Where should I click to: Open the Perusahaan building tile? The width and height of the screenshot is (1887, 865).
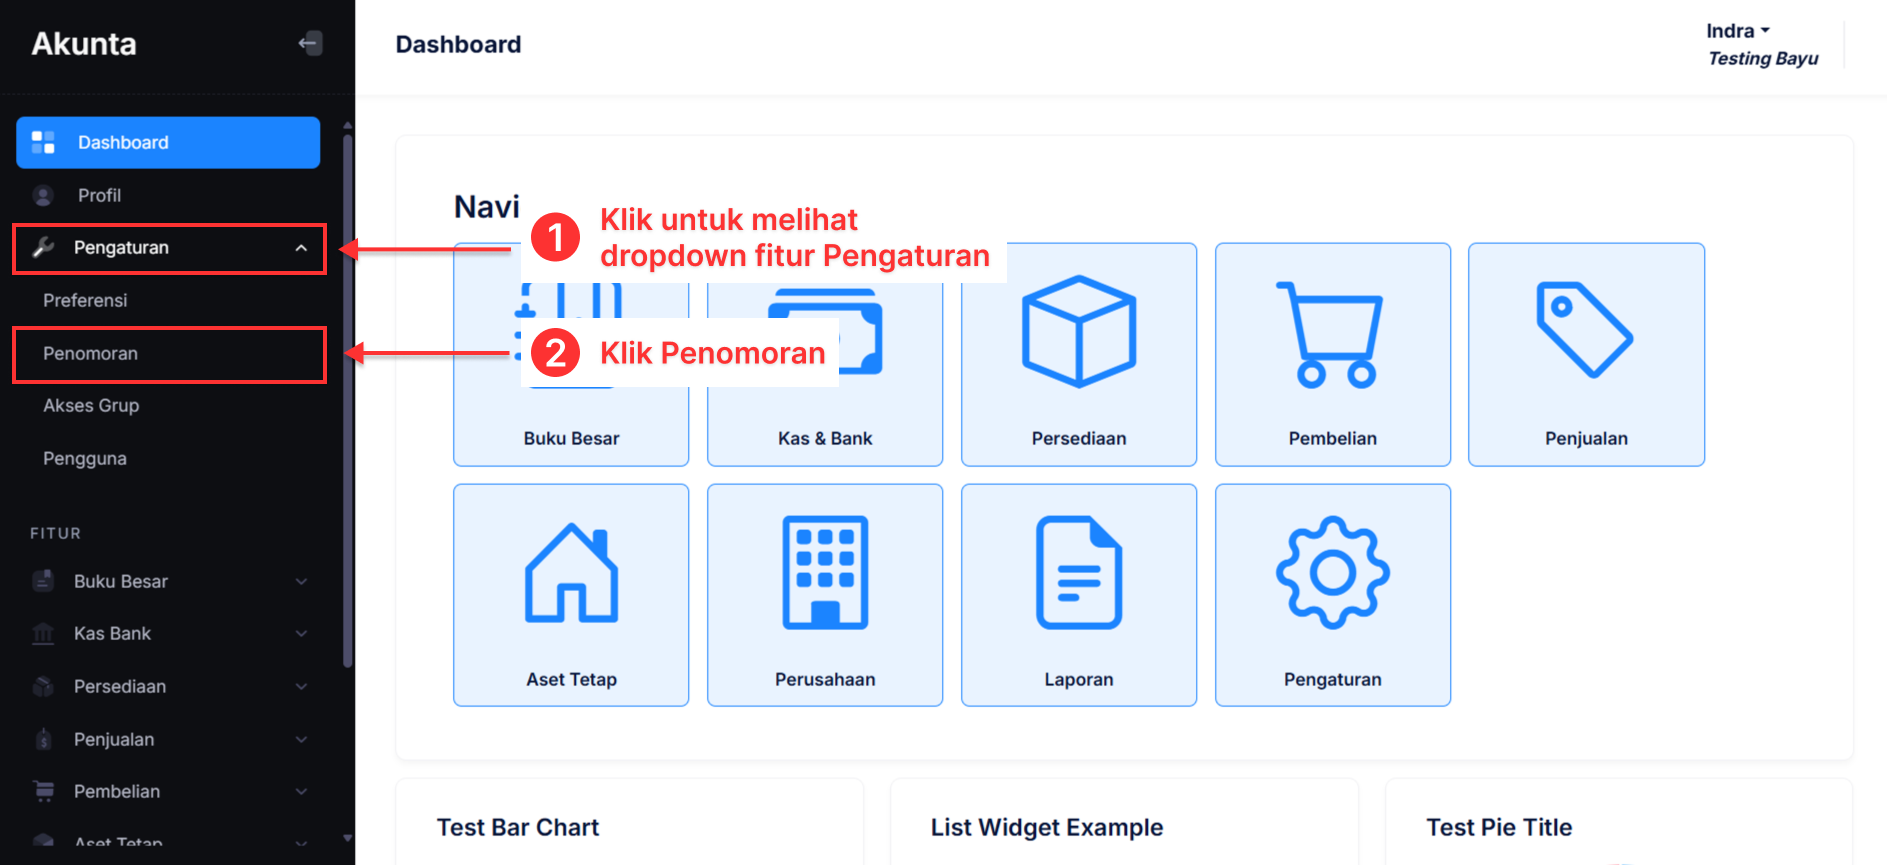click(x=824, y=595)
